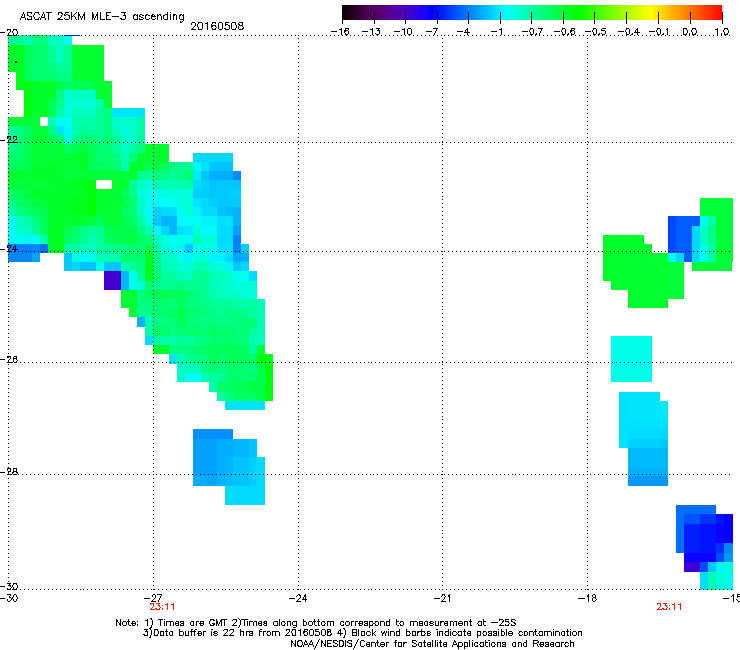Click the colorbar label 0.0
The width and height of the screenshot is (740, 650).
[690, 32]
